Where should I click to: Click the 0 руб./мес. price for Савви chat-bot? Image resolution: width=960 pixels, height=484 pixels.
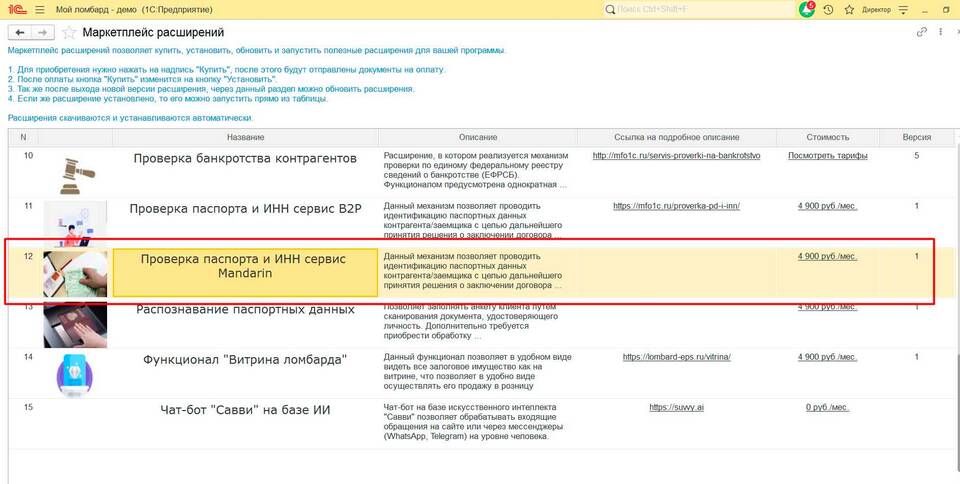coord(827,407)
